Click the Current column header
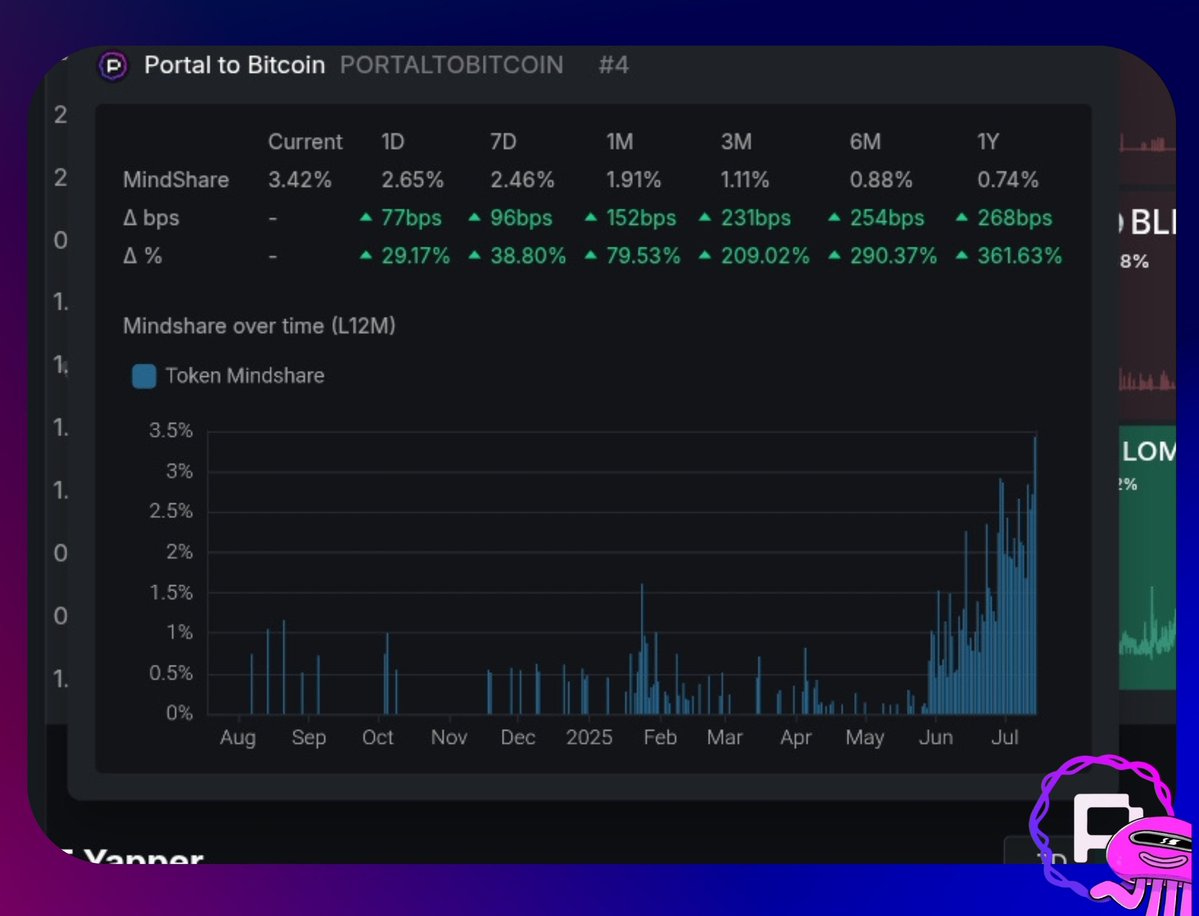This screenshot has height=916, width=1199. [x=305, y=142]
